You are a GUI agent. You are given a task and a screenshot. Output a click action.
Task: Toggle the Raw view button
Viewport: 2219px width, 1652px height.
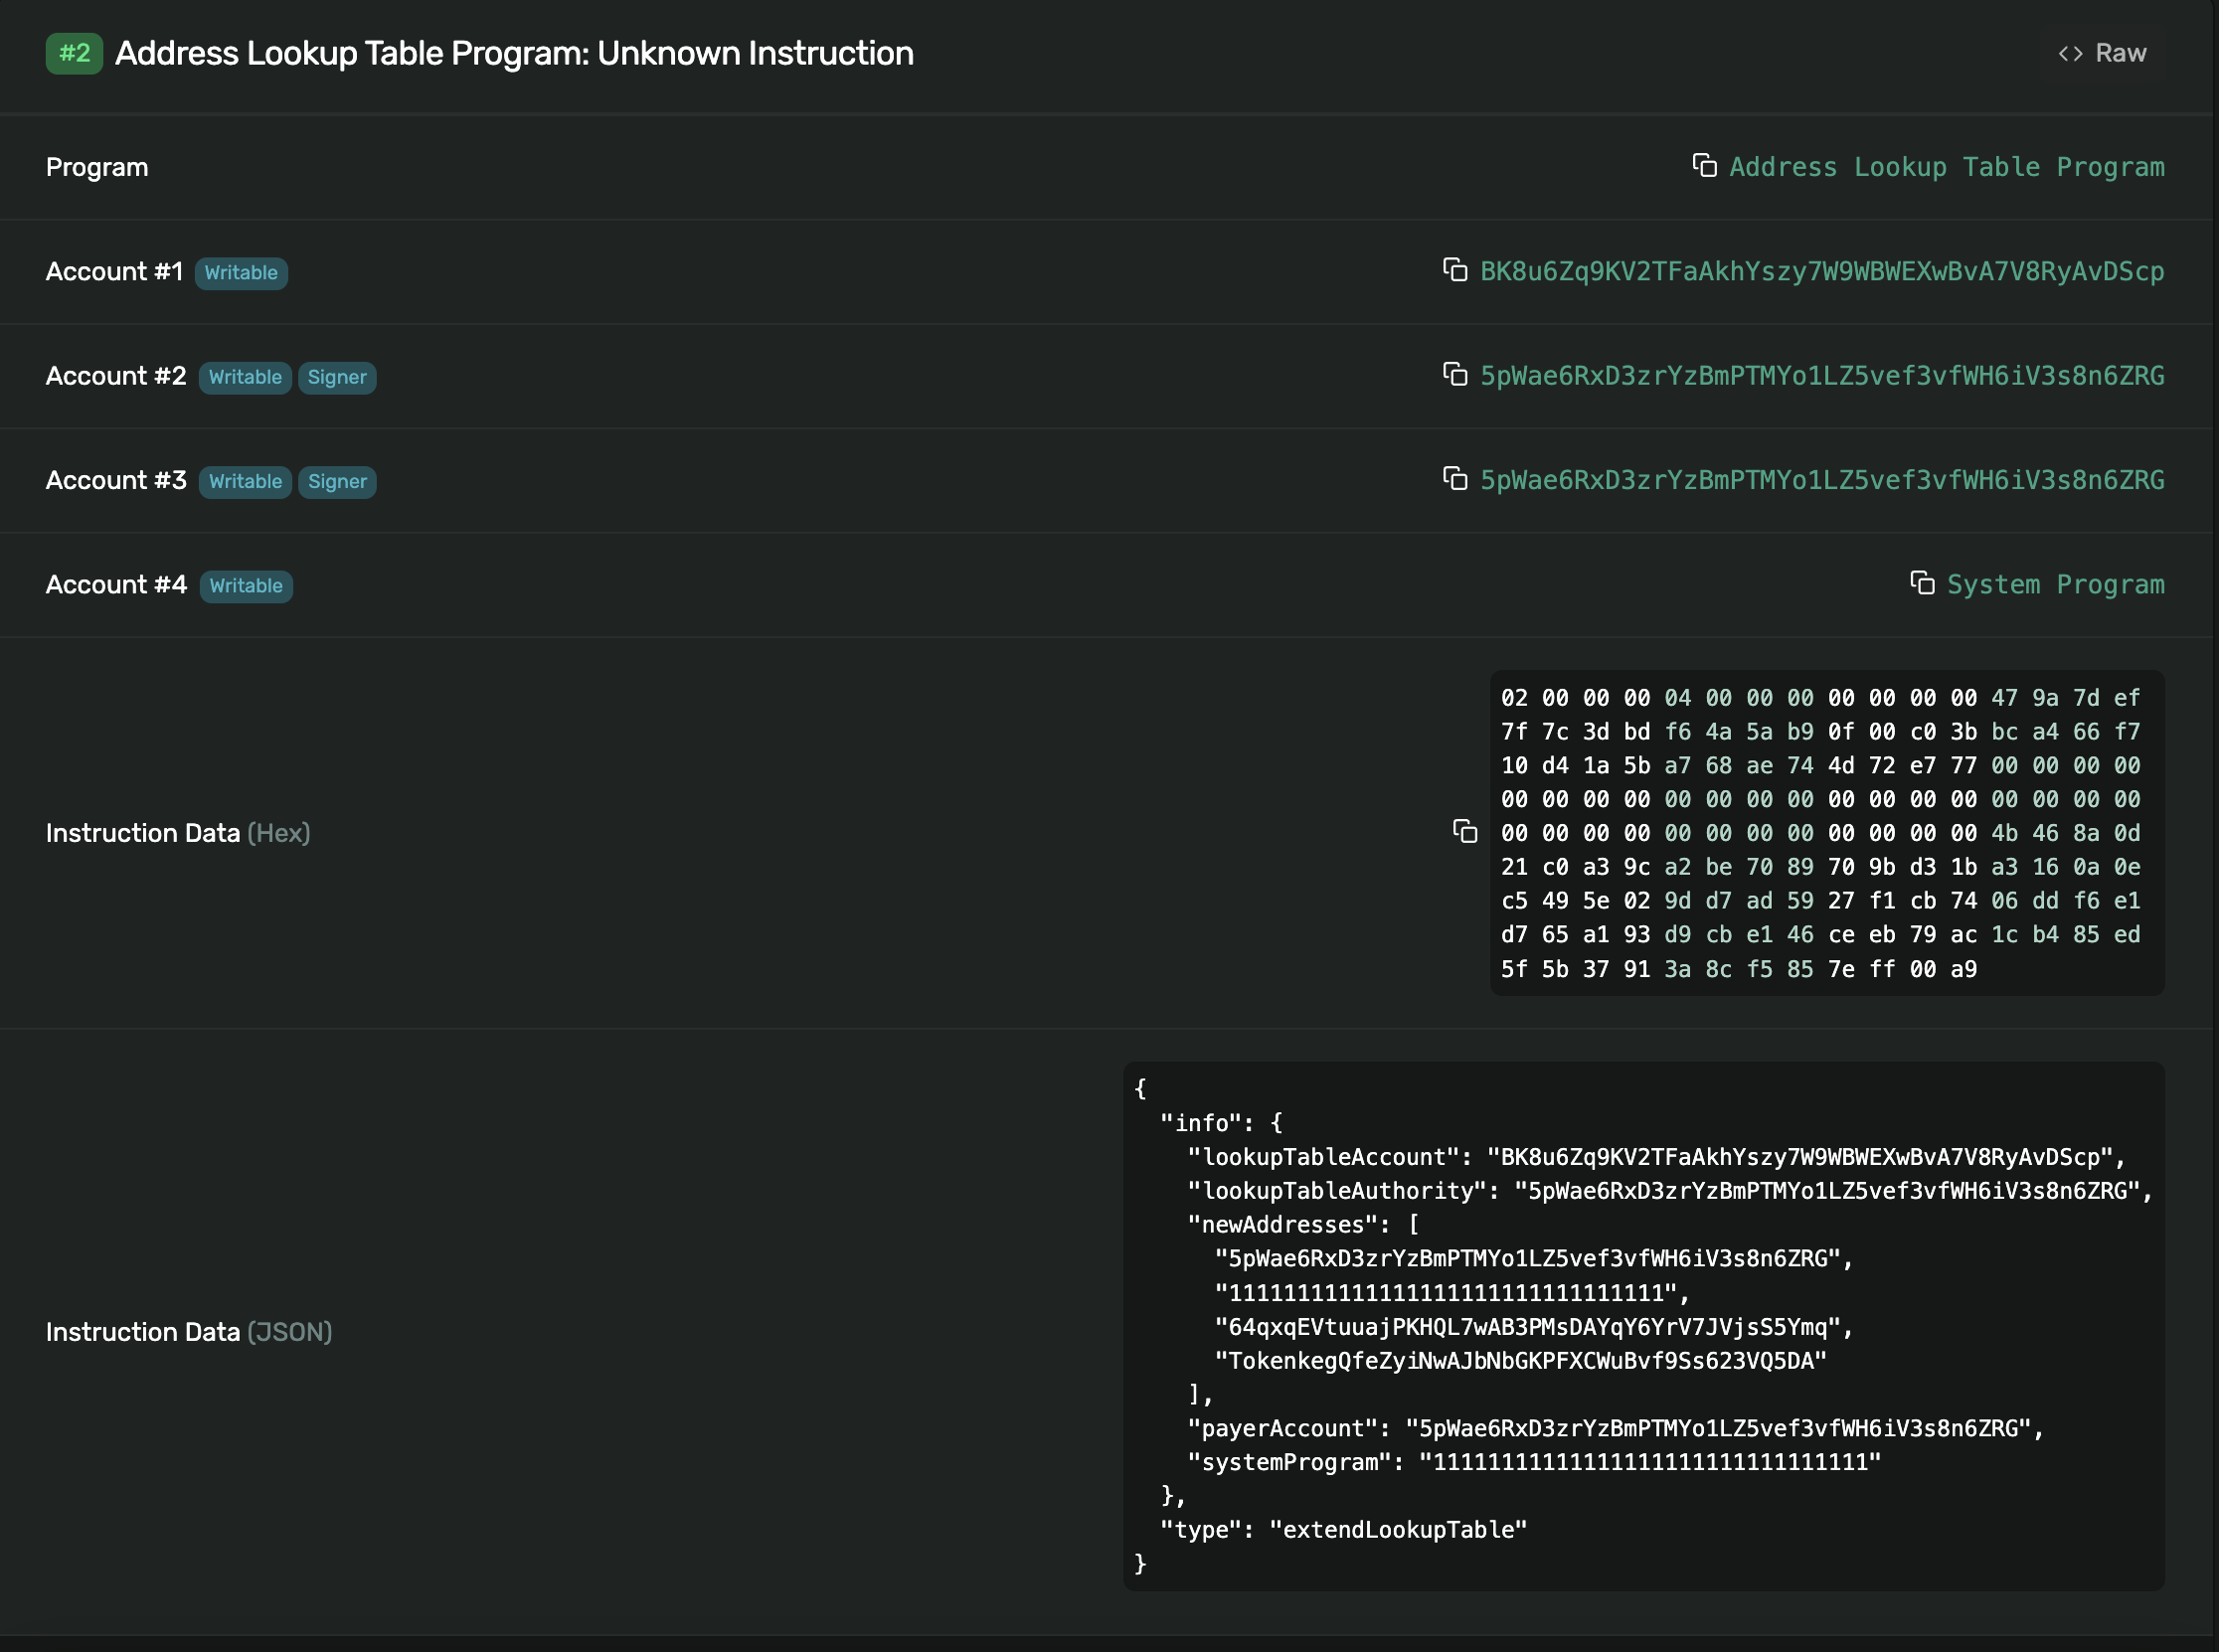click(2120, 53)
